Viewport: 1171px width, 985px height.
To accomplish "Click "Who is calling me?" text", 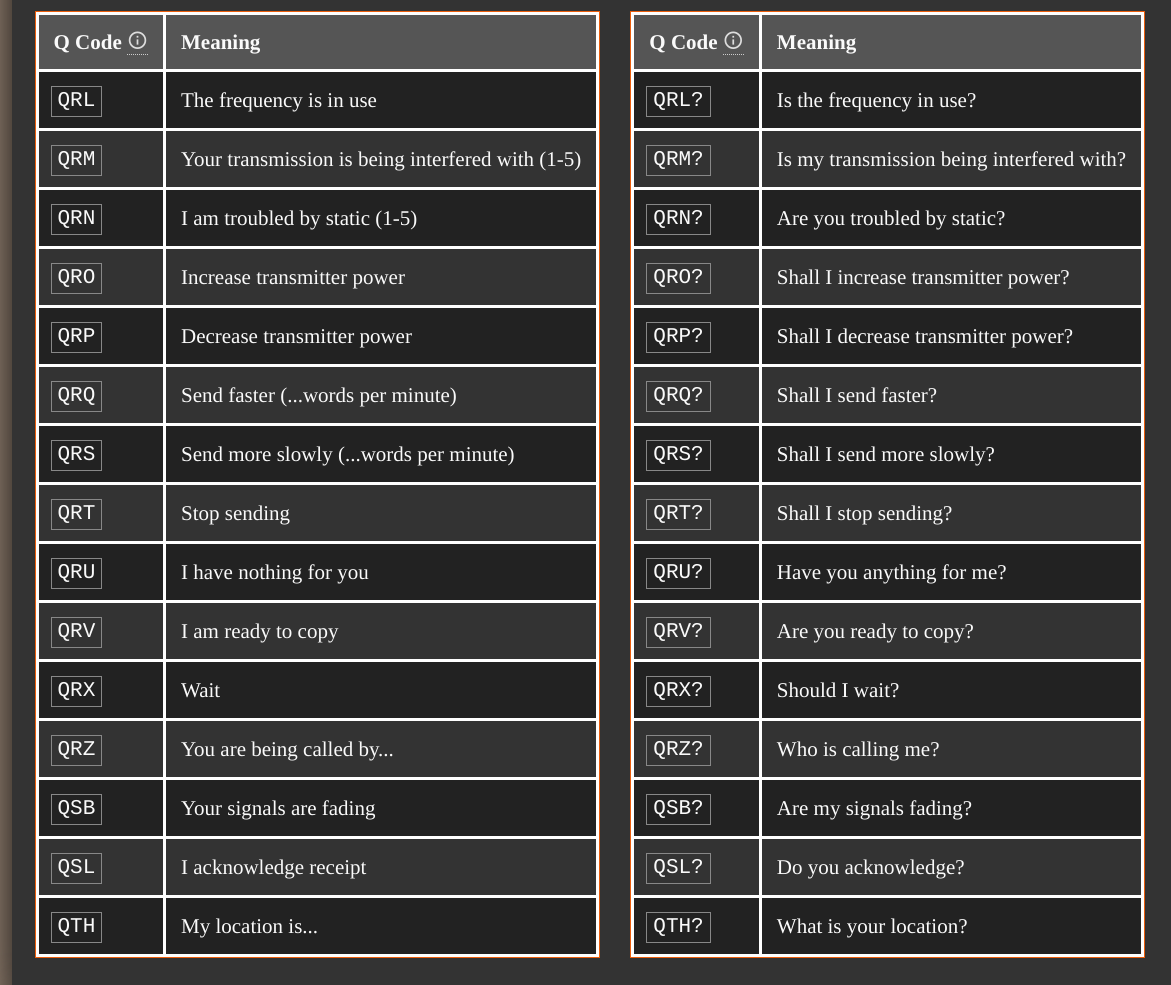I will tap(857, 749).
